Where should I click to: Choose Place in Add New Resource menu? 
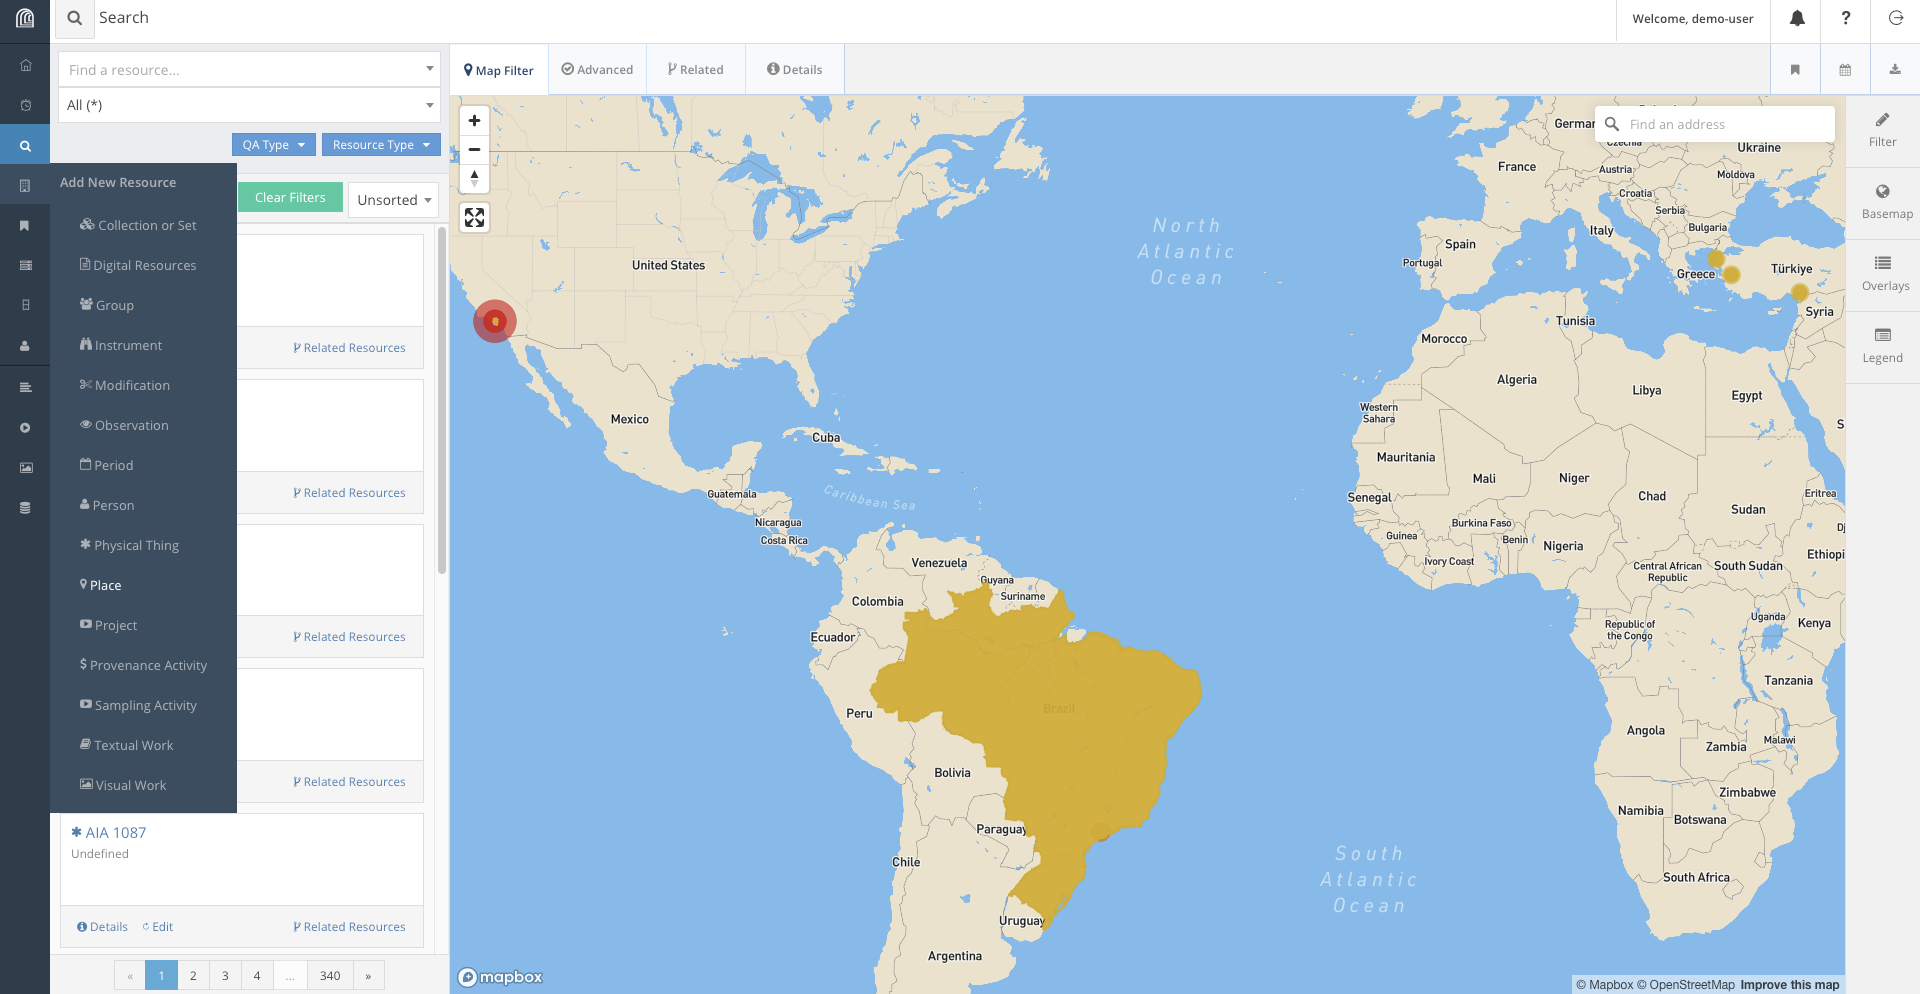point(105,586)
